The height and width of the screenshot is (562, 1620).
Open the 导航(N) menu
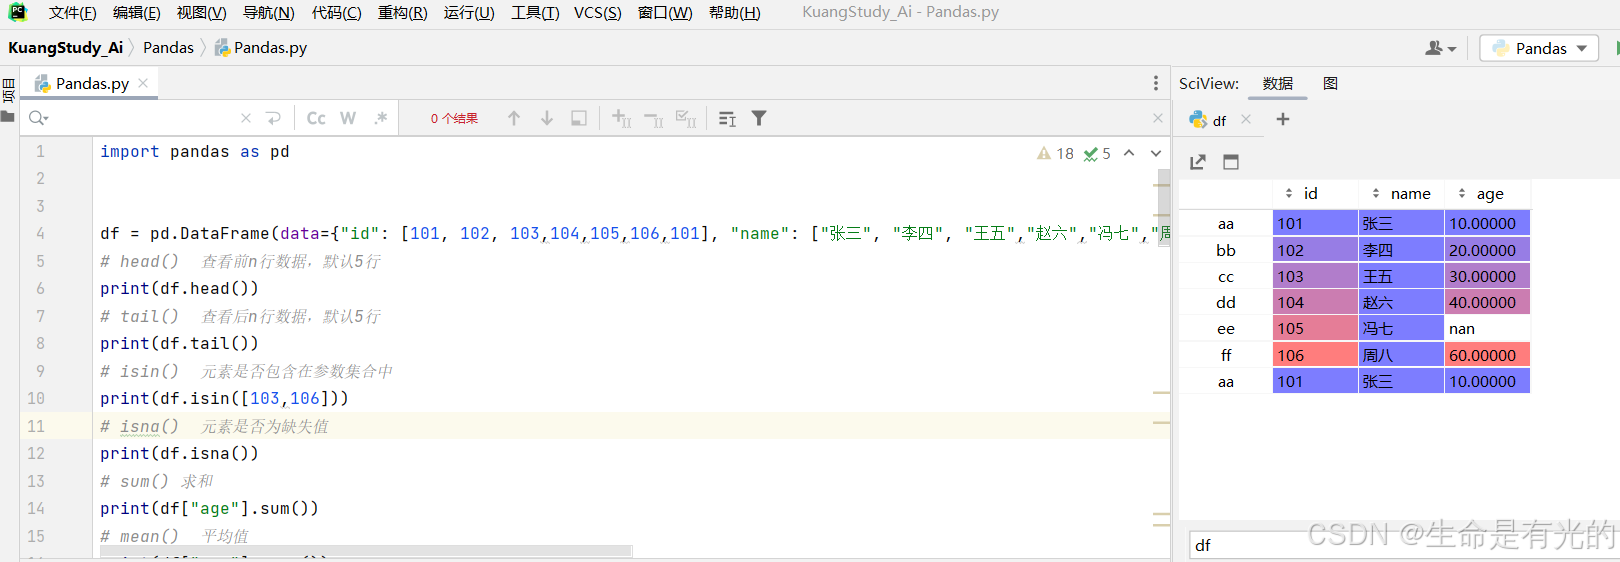269,12
